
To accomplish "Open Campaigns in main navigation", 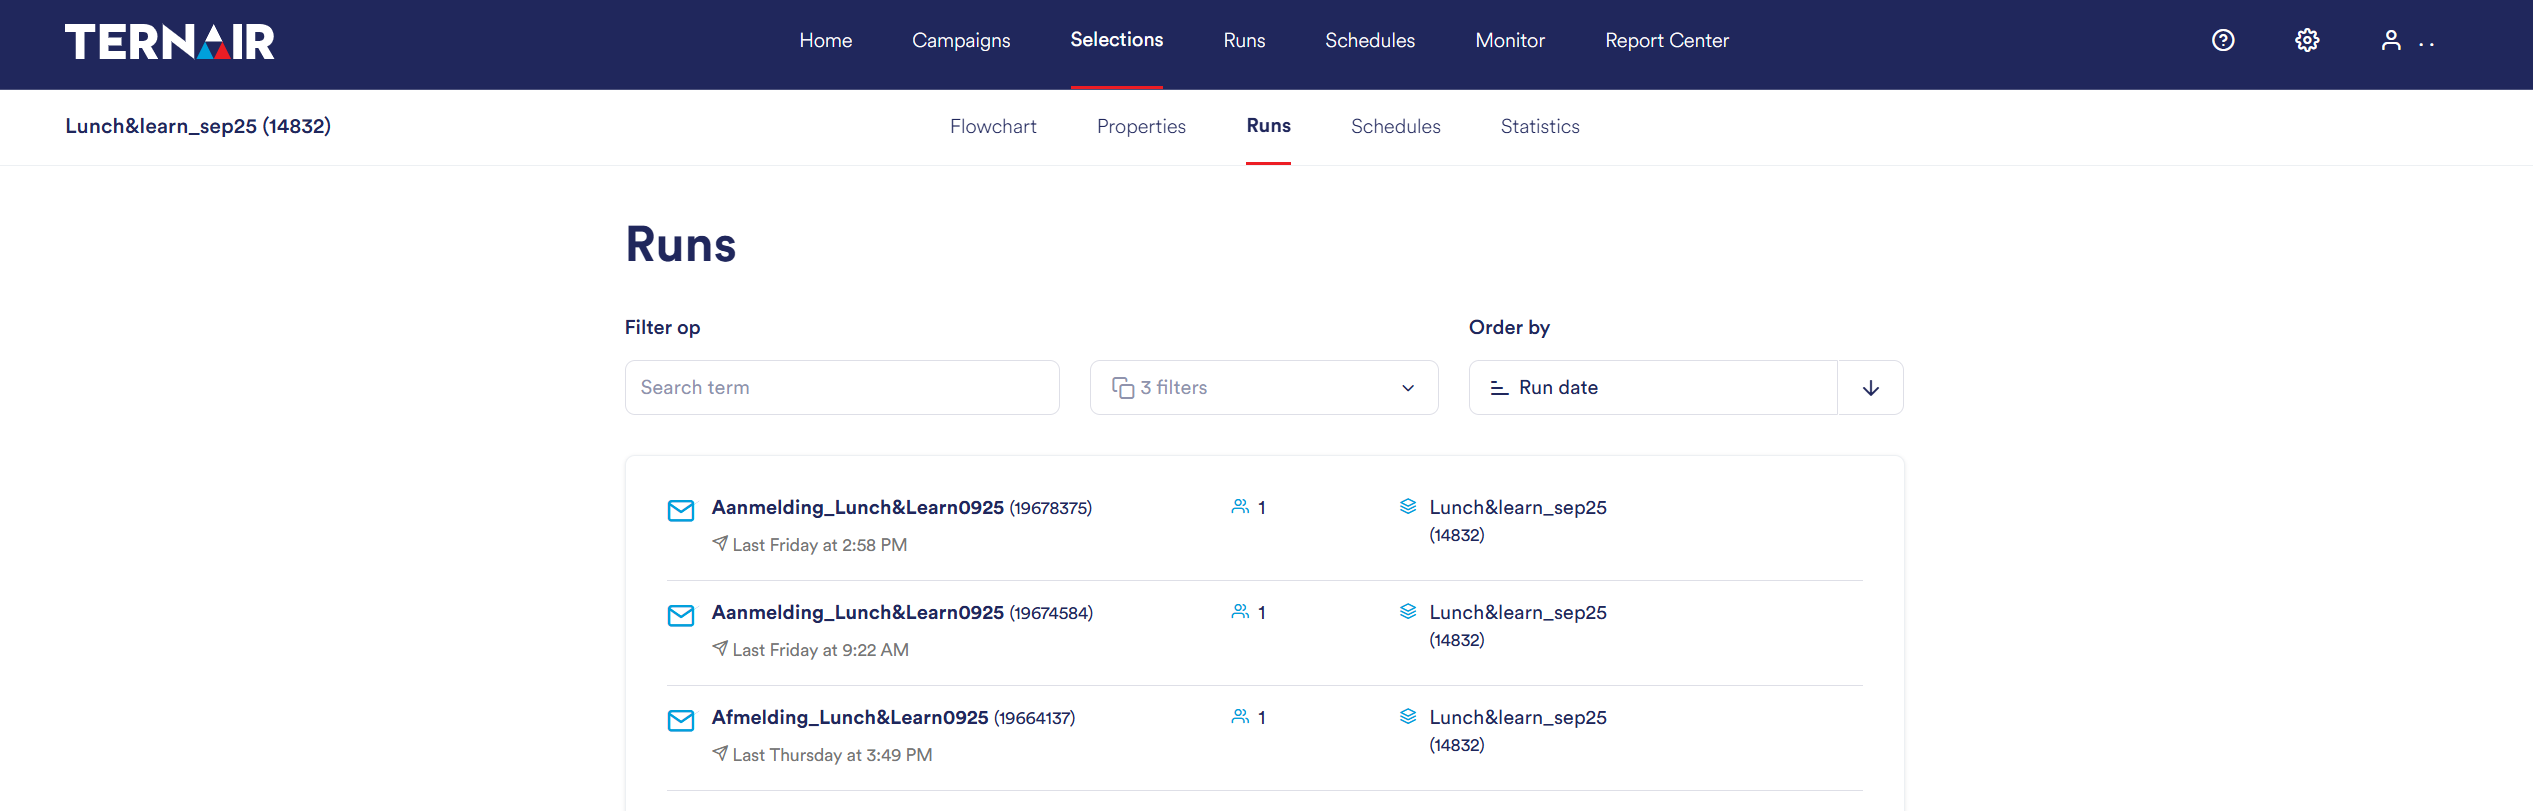I will pos(960,41).
